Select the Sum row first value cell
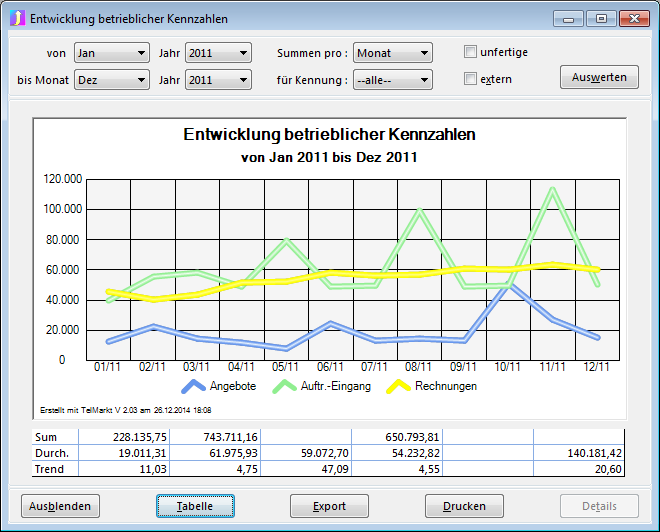 click(x=124, y=437)
